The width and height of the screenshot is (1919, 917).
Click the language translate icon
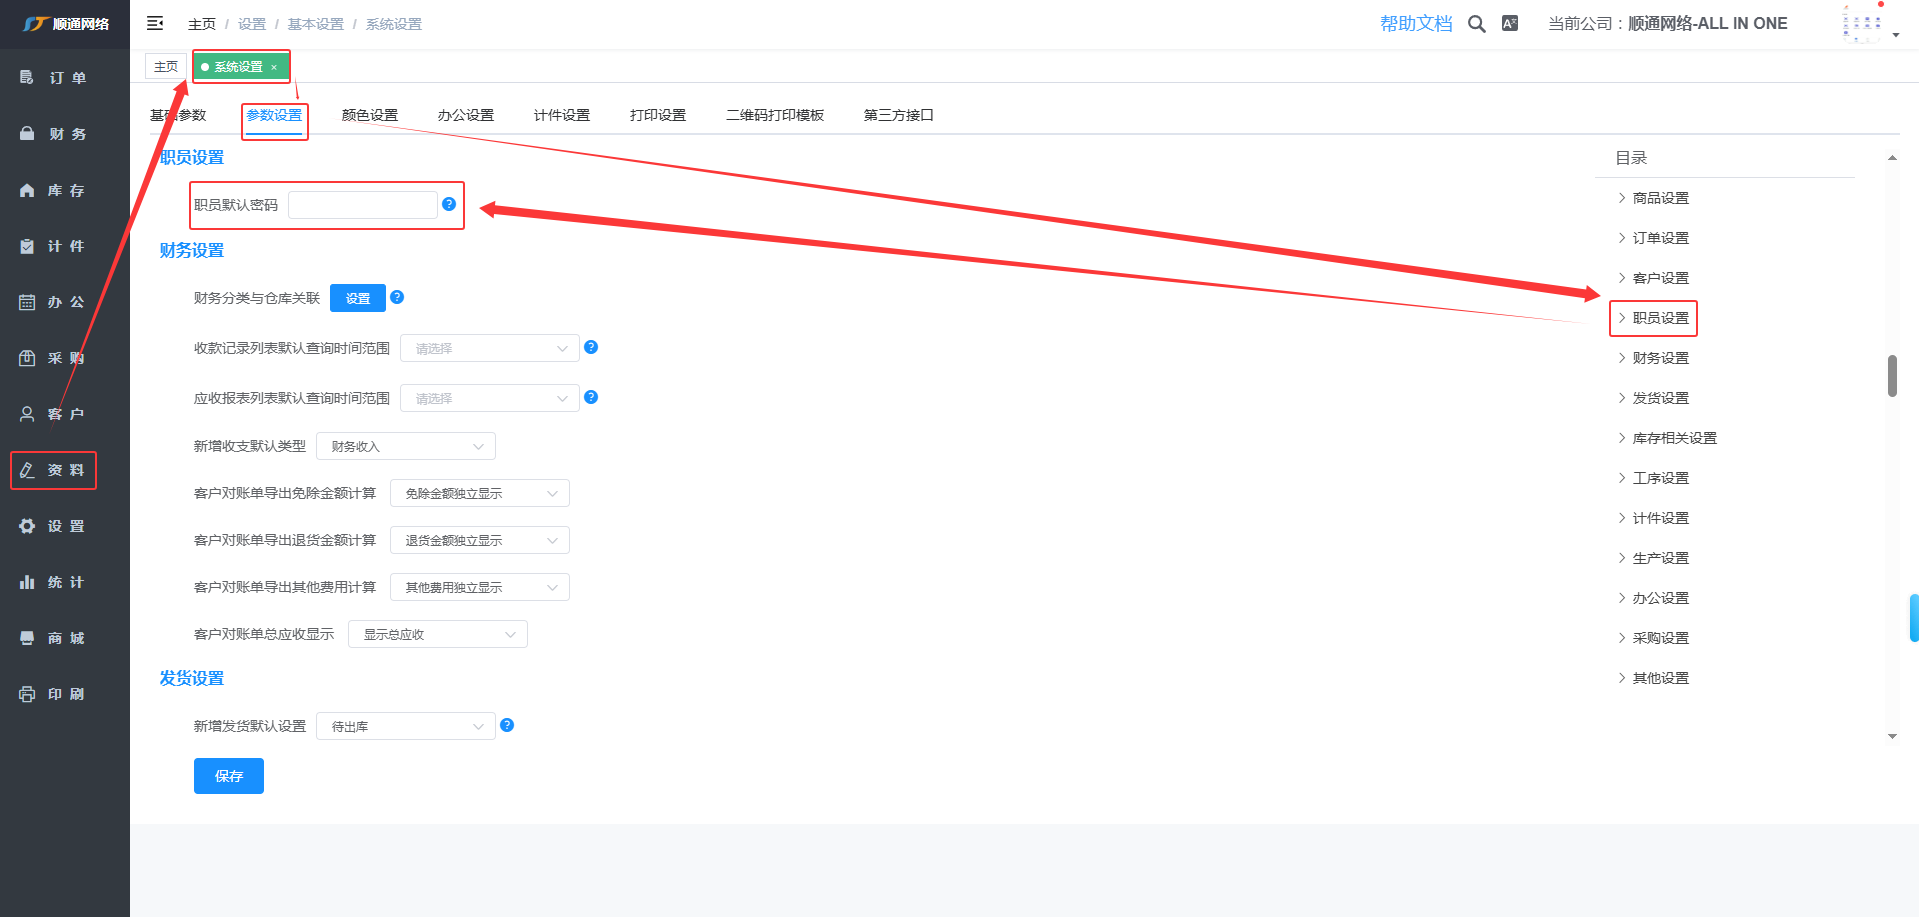click(1510, 24)
